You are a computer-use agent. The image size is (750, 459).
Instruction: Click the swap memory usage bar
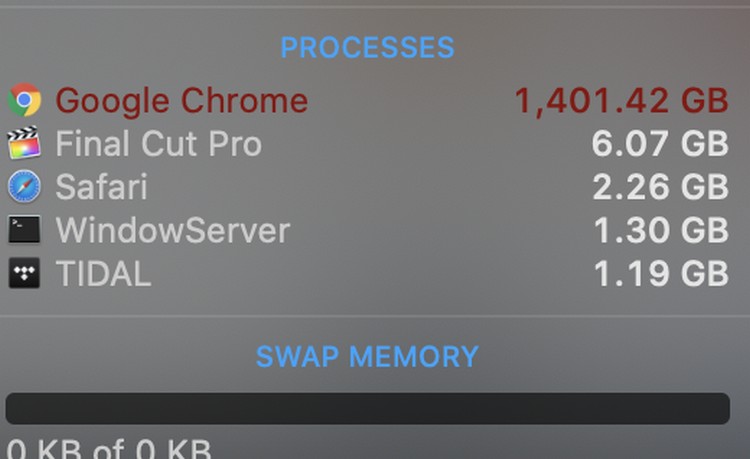pos(367,408)
